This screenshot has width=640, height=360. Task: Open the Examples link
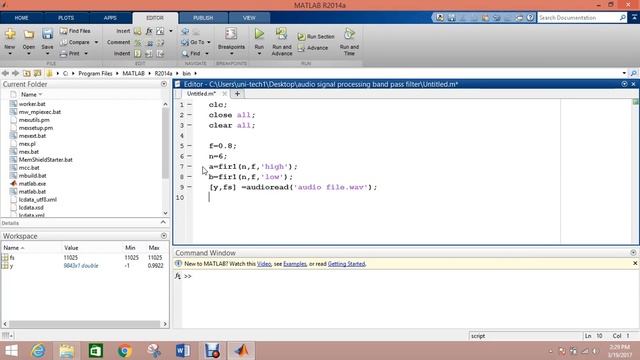[295, 264]
